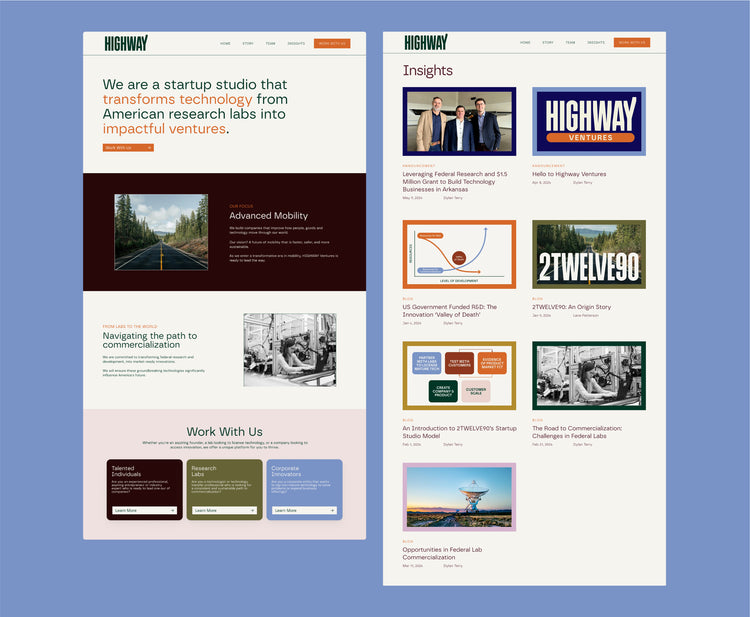The image size is (750, 617).
Task: Click the HIGHWAY logo on the Insights page
Action: [426, 42]
